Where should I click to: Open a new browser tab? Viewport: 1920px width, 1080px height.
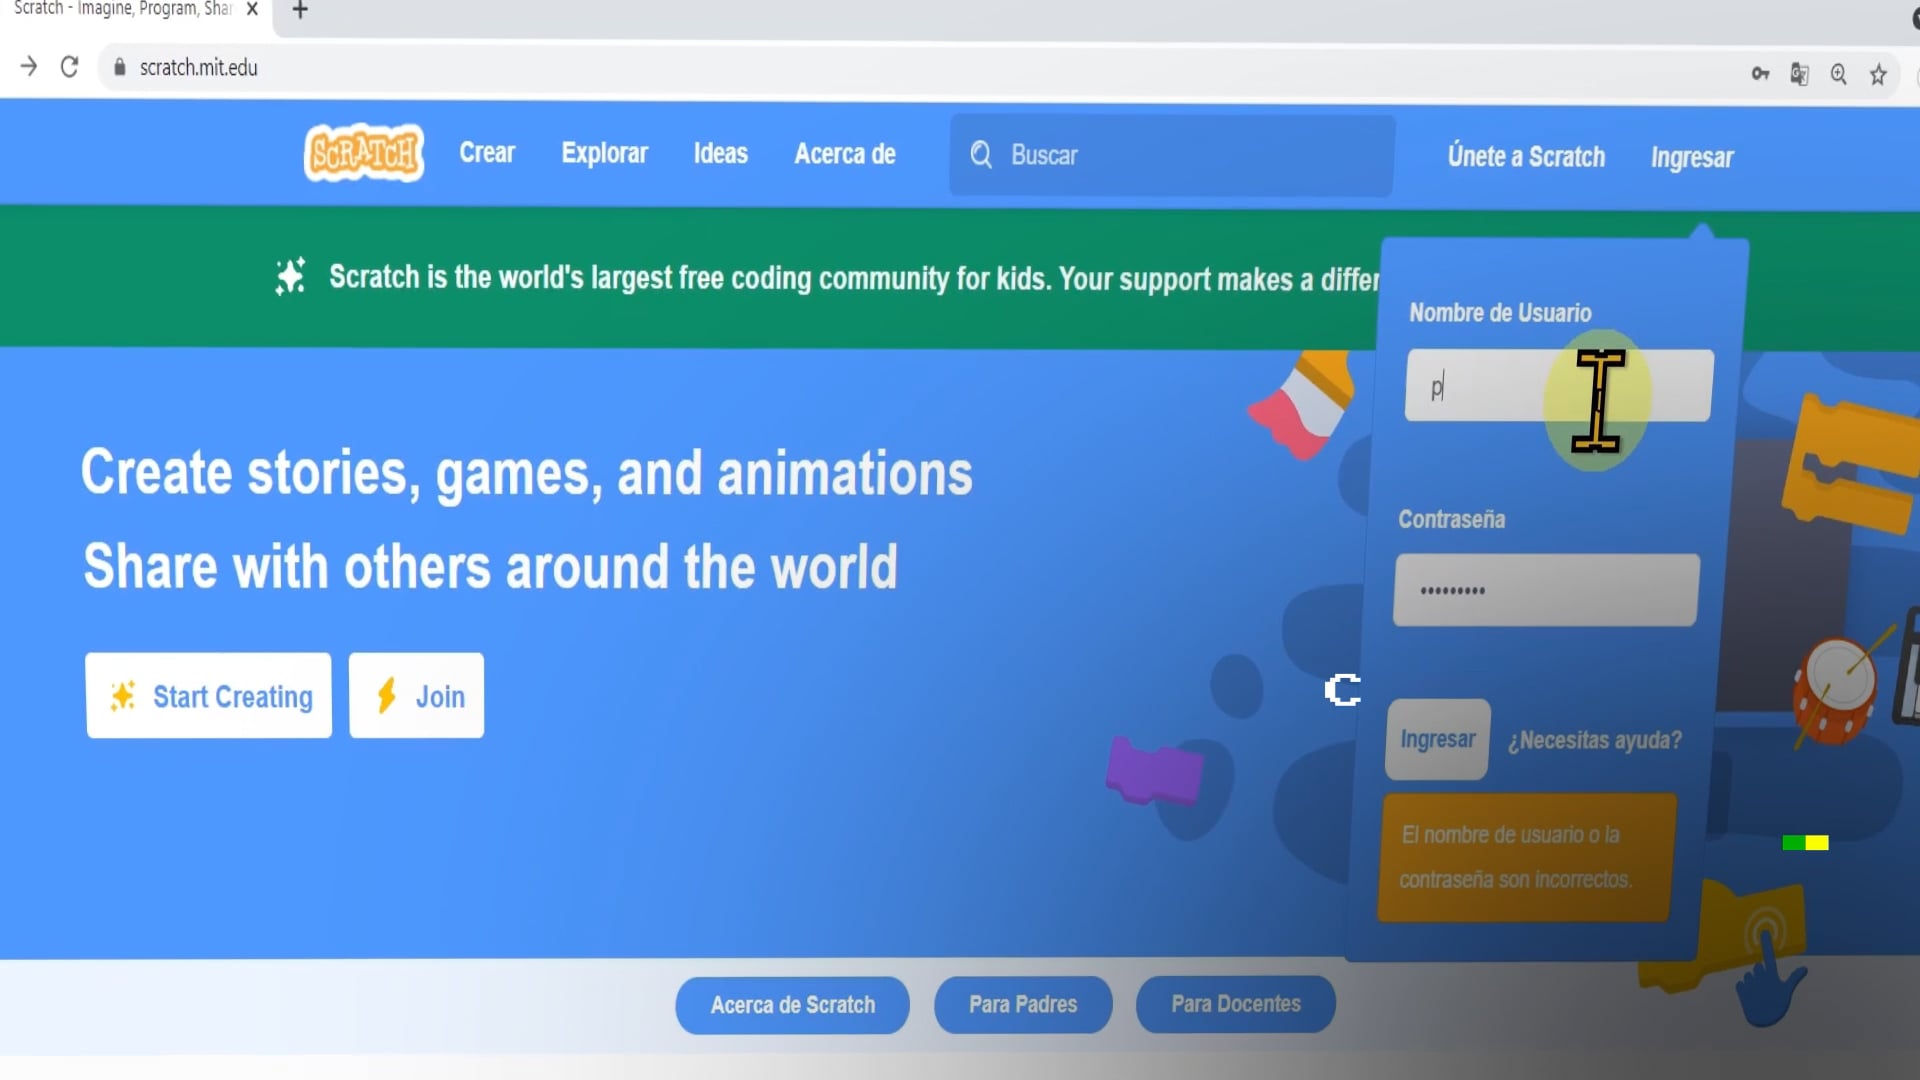pyautogui.click(x=300, y=12)
